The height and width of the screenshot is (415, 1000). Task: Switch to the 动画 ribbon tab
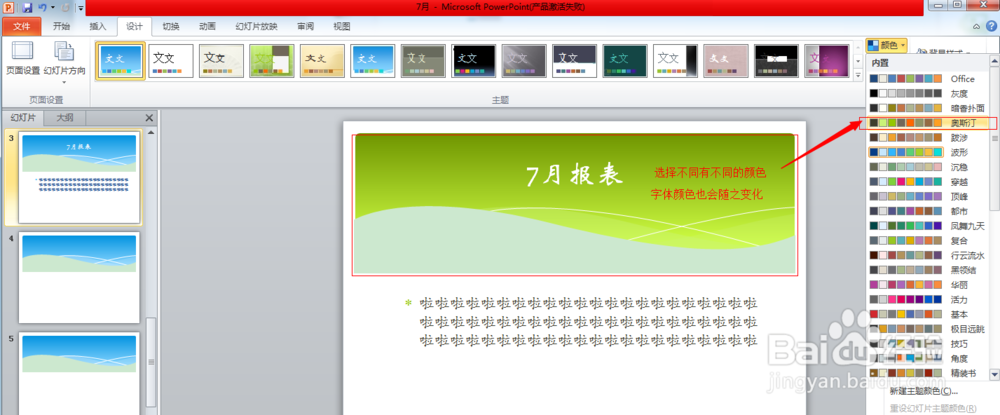point(207,27)
